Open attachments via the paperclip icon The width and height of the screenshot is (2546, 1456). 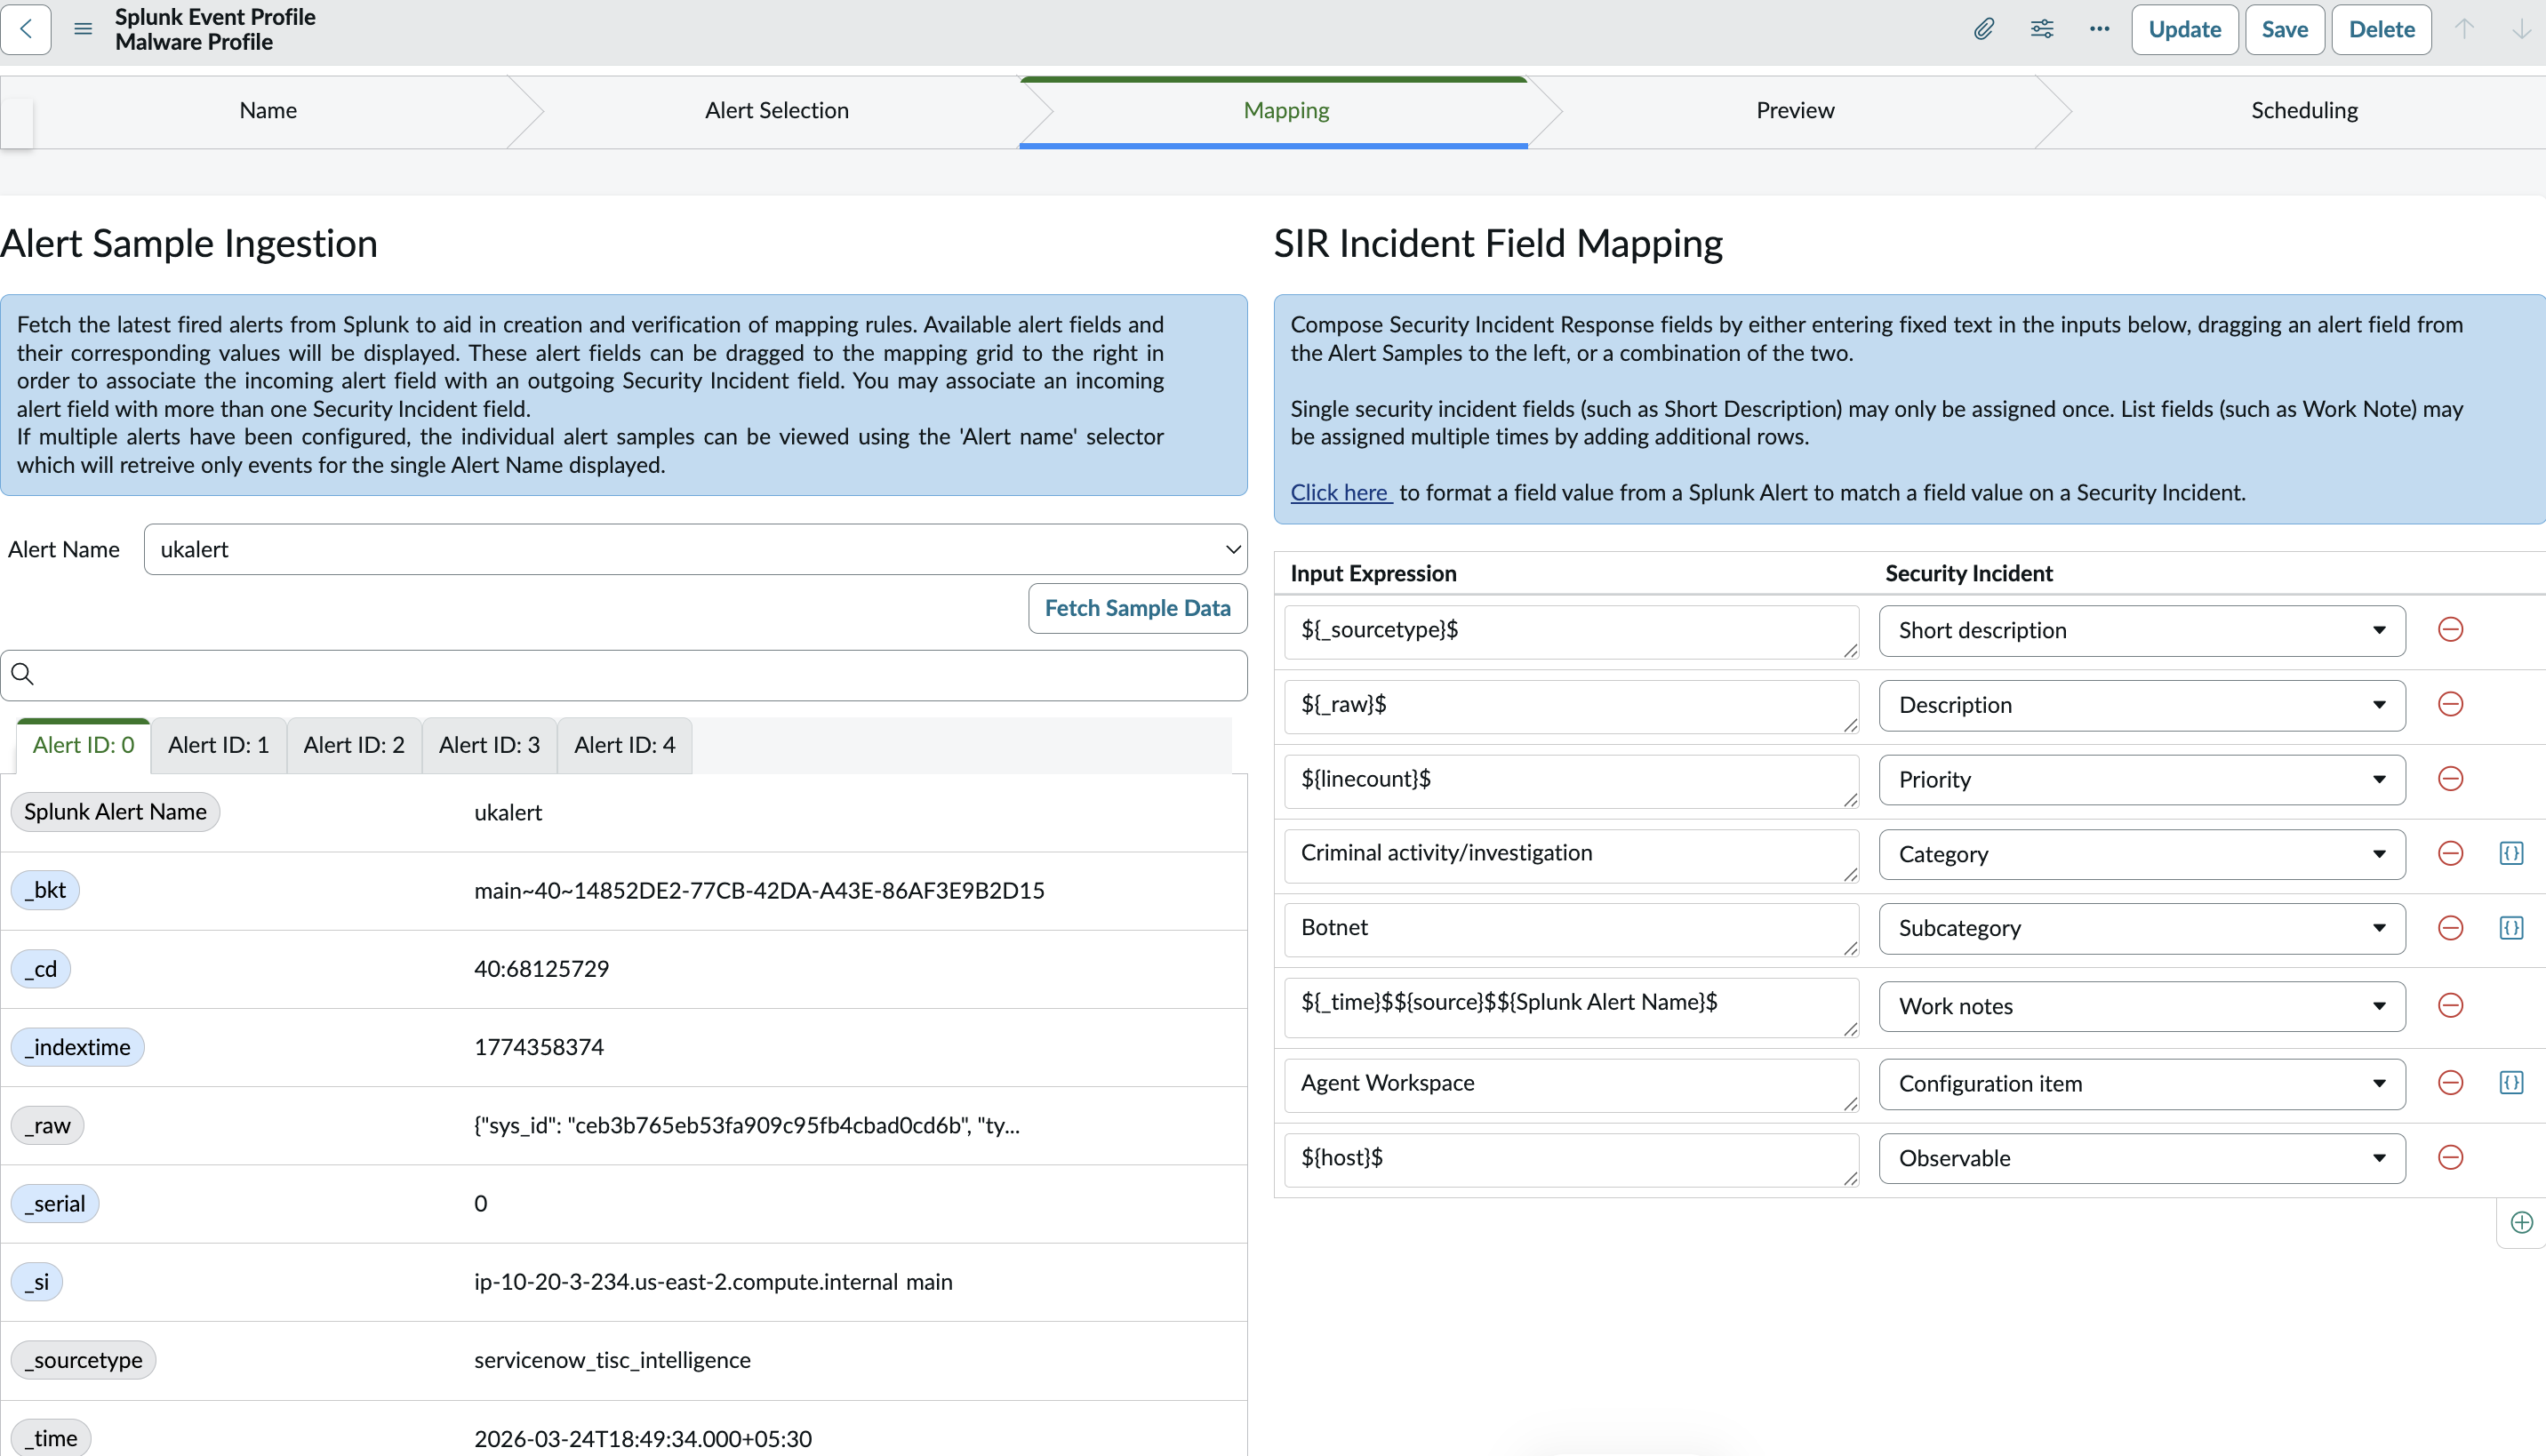pyautogui.click(x=1984, y=29)
